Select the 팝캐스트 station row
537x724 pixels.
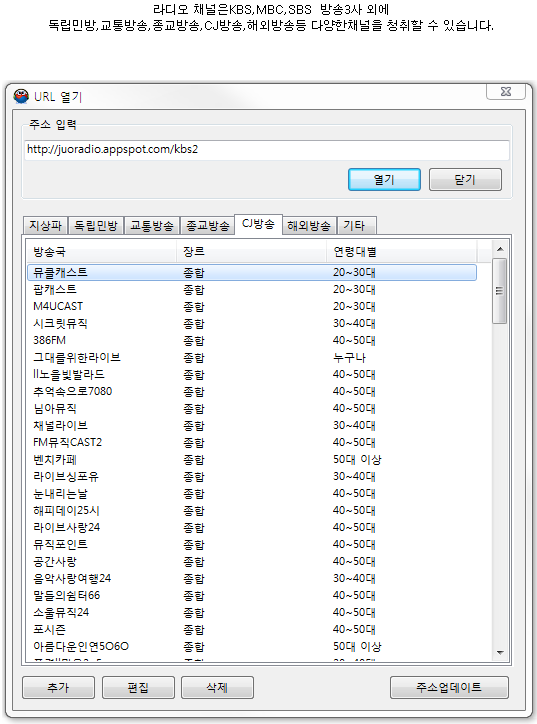pyautogui.click(x=252, y=290)
